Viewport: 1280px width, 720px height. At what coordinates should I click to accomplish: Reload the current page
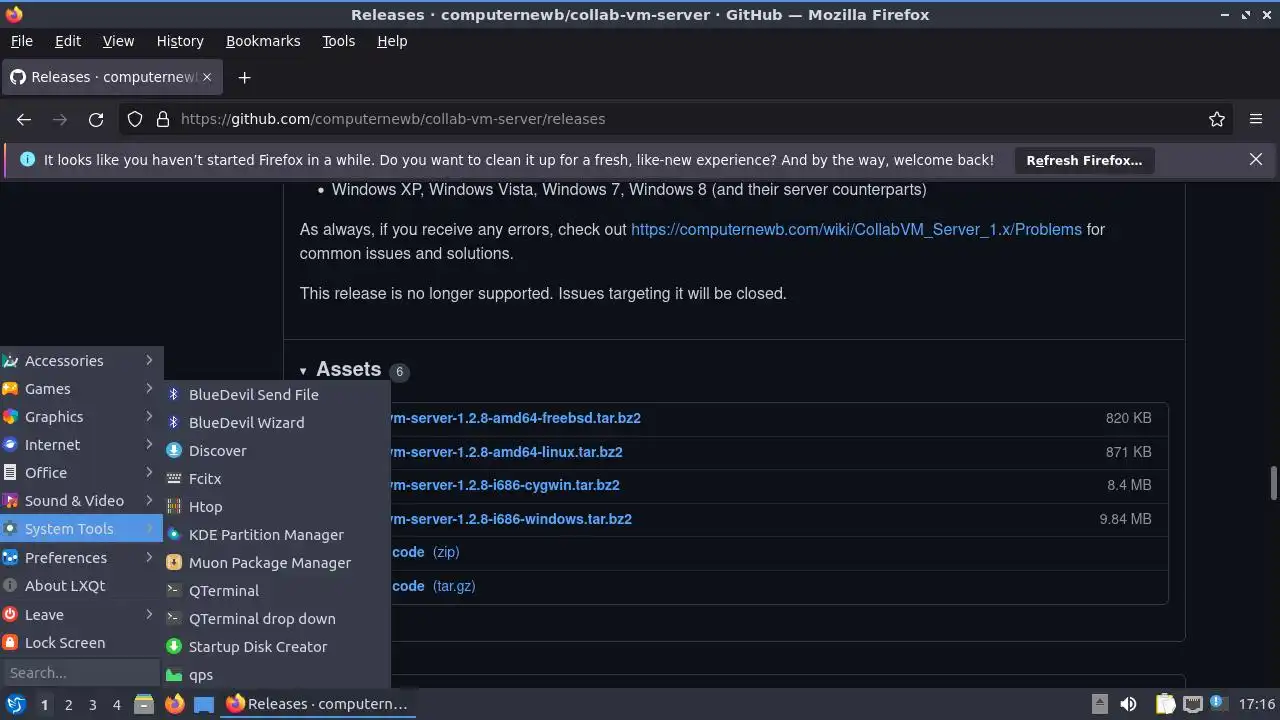click(96, 119)
